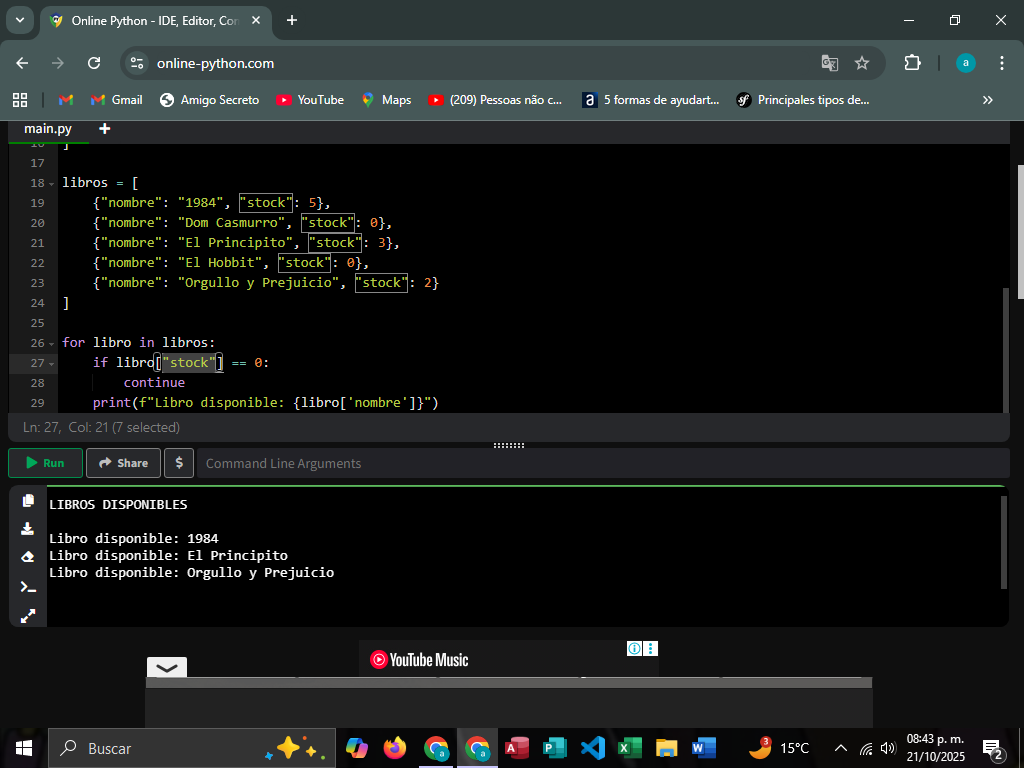1024x768 pixels.
Task: Bookmark this page with the star icon
Action: tap(862, 63)
